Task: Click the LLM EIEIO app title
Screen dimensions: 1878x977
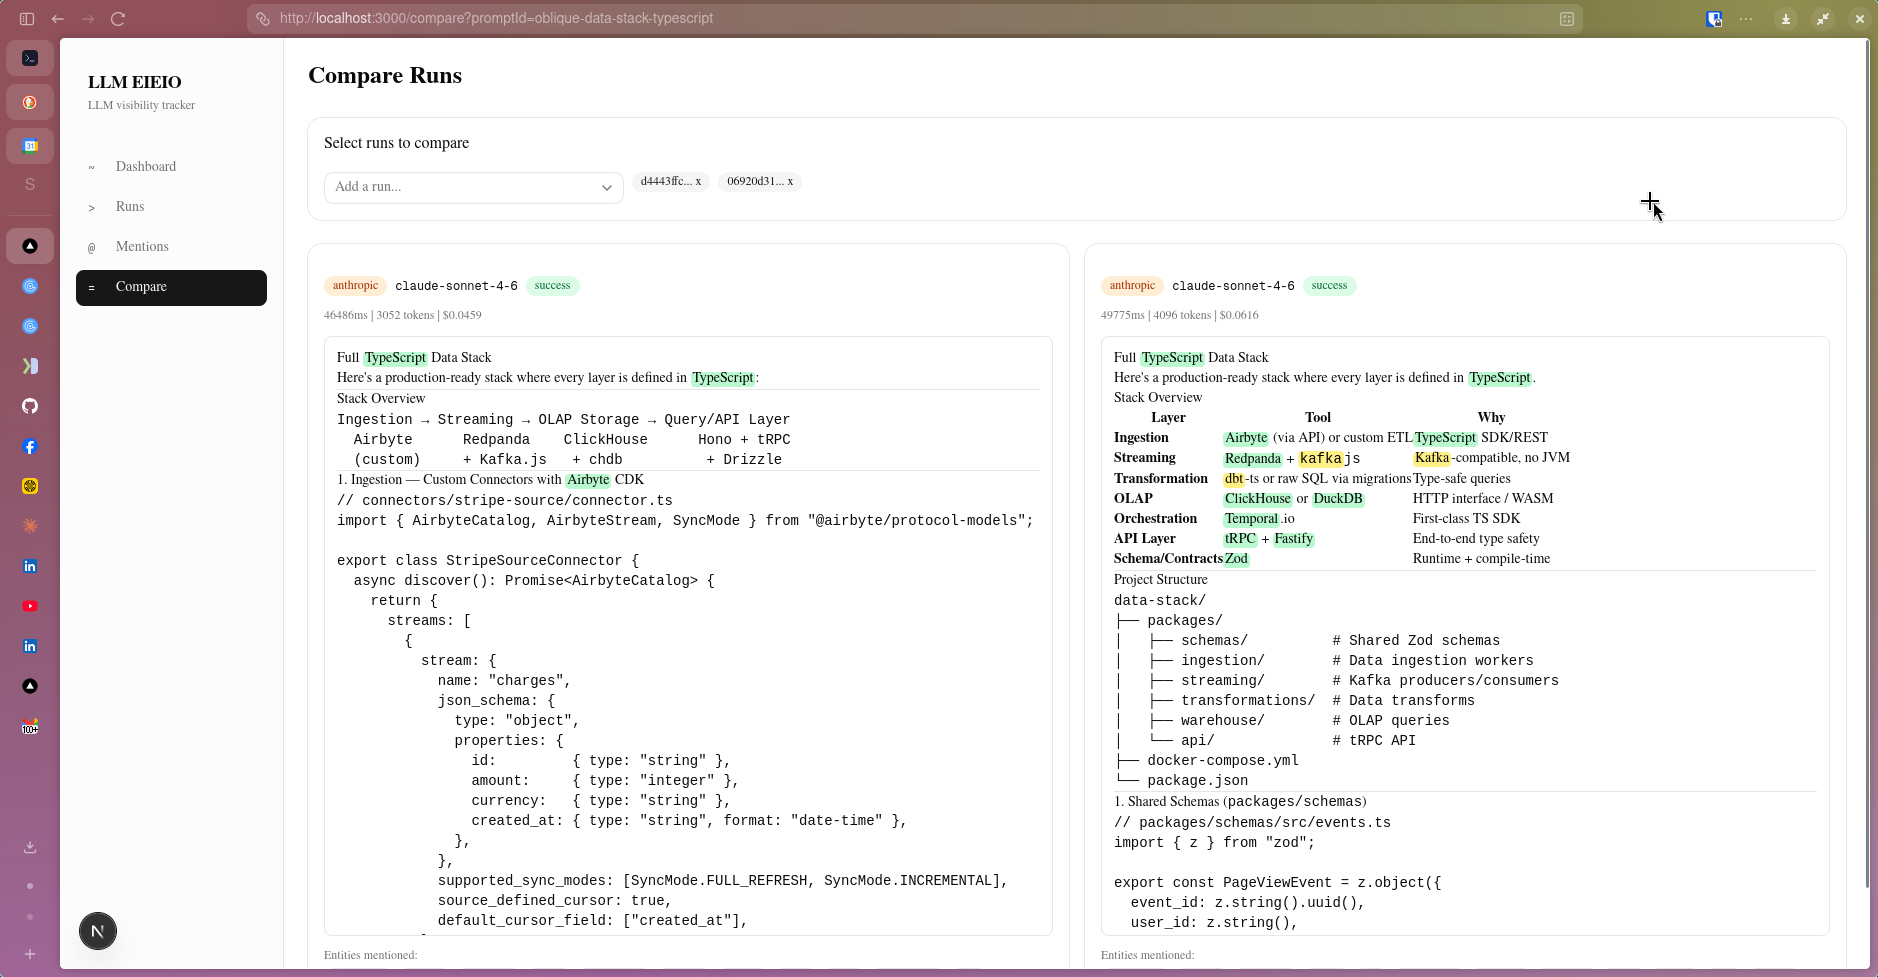Action: (134, 82)
